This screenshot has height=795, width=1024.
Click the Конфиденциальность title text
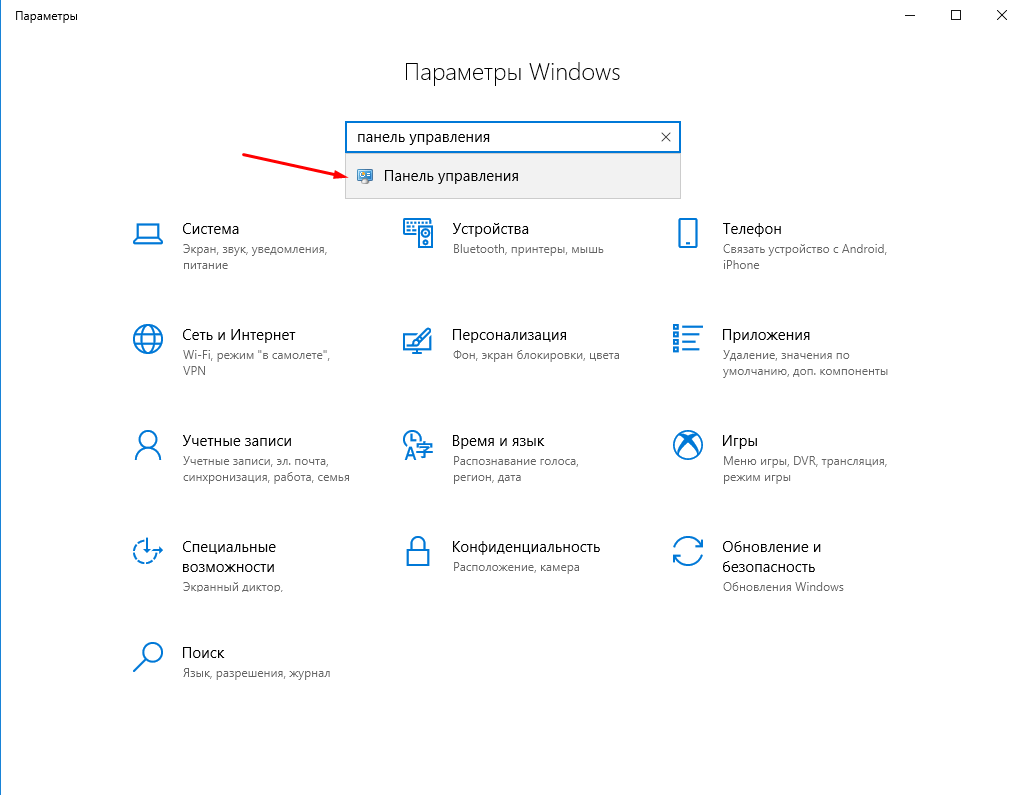pyautogui.click(x=526, y=547)
